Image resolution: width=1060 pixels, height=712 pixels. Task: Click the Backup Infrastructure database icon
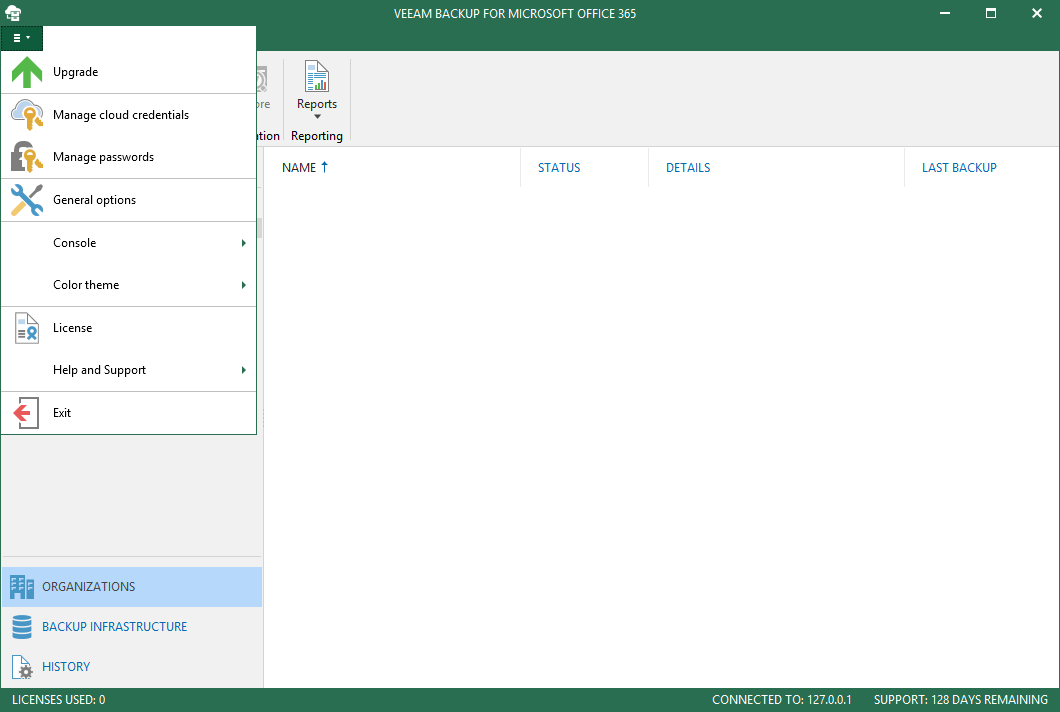[x=22, y=627]
